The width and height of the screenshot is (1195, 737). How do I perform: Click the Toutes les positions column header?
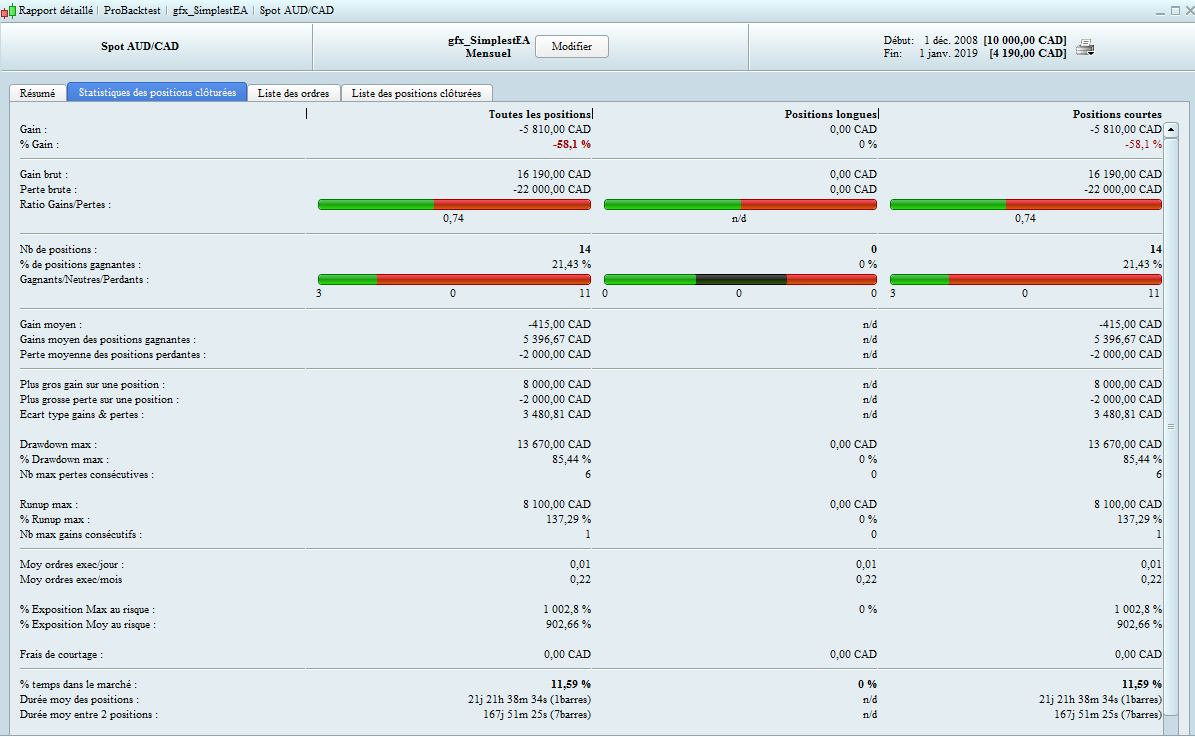click(x=540, y=114)
